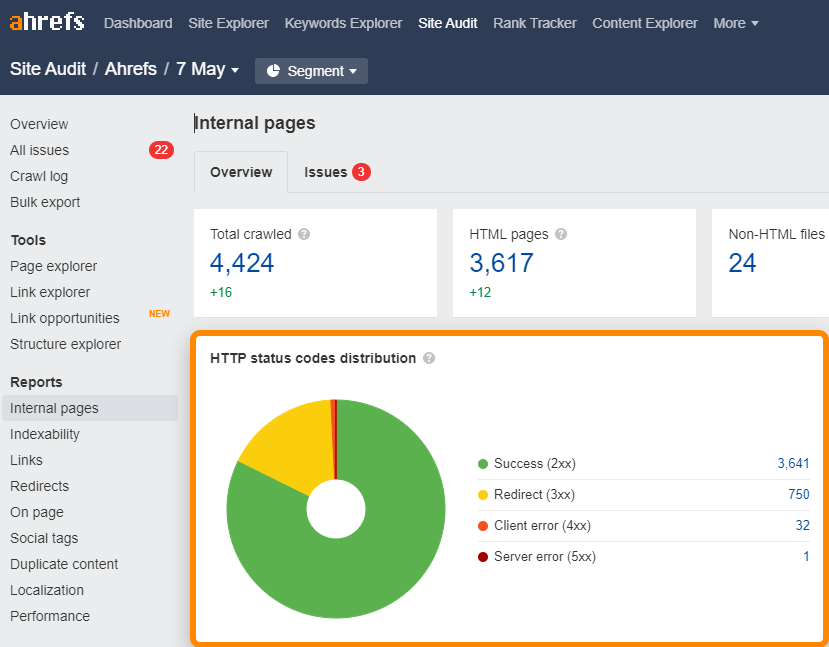Click the pie chart icon in Segment button
The image size is (829, 647).
[273, 71]
